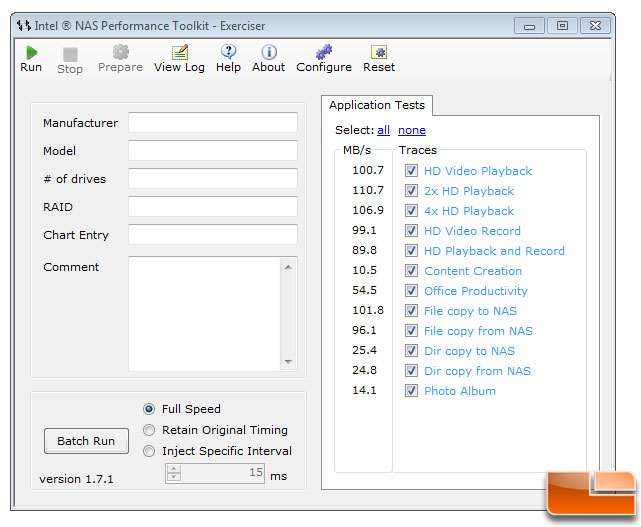Maximize the Exerciser window
Screen dimensions: 641x527
coord(562,26)
